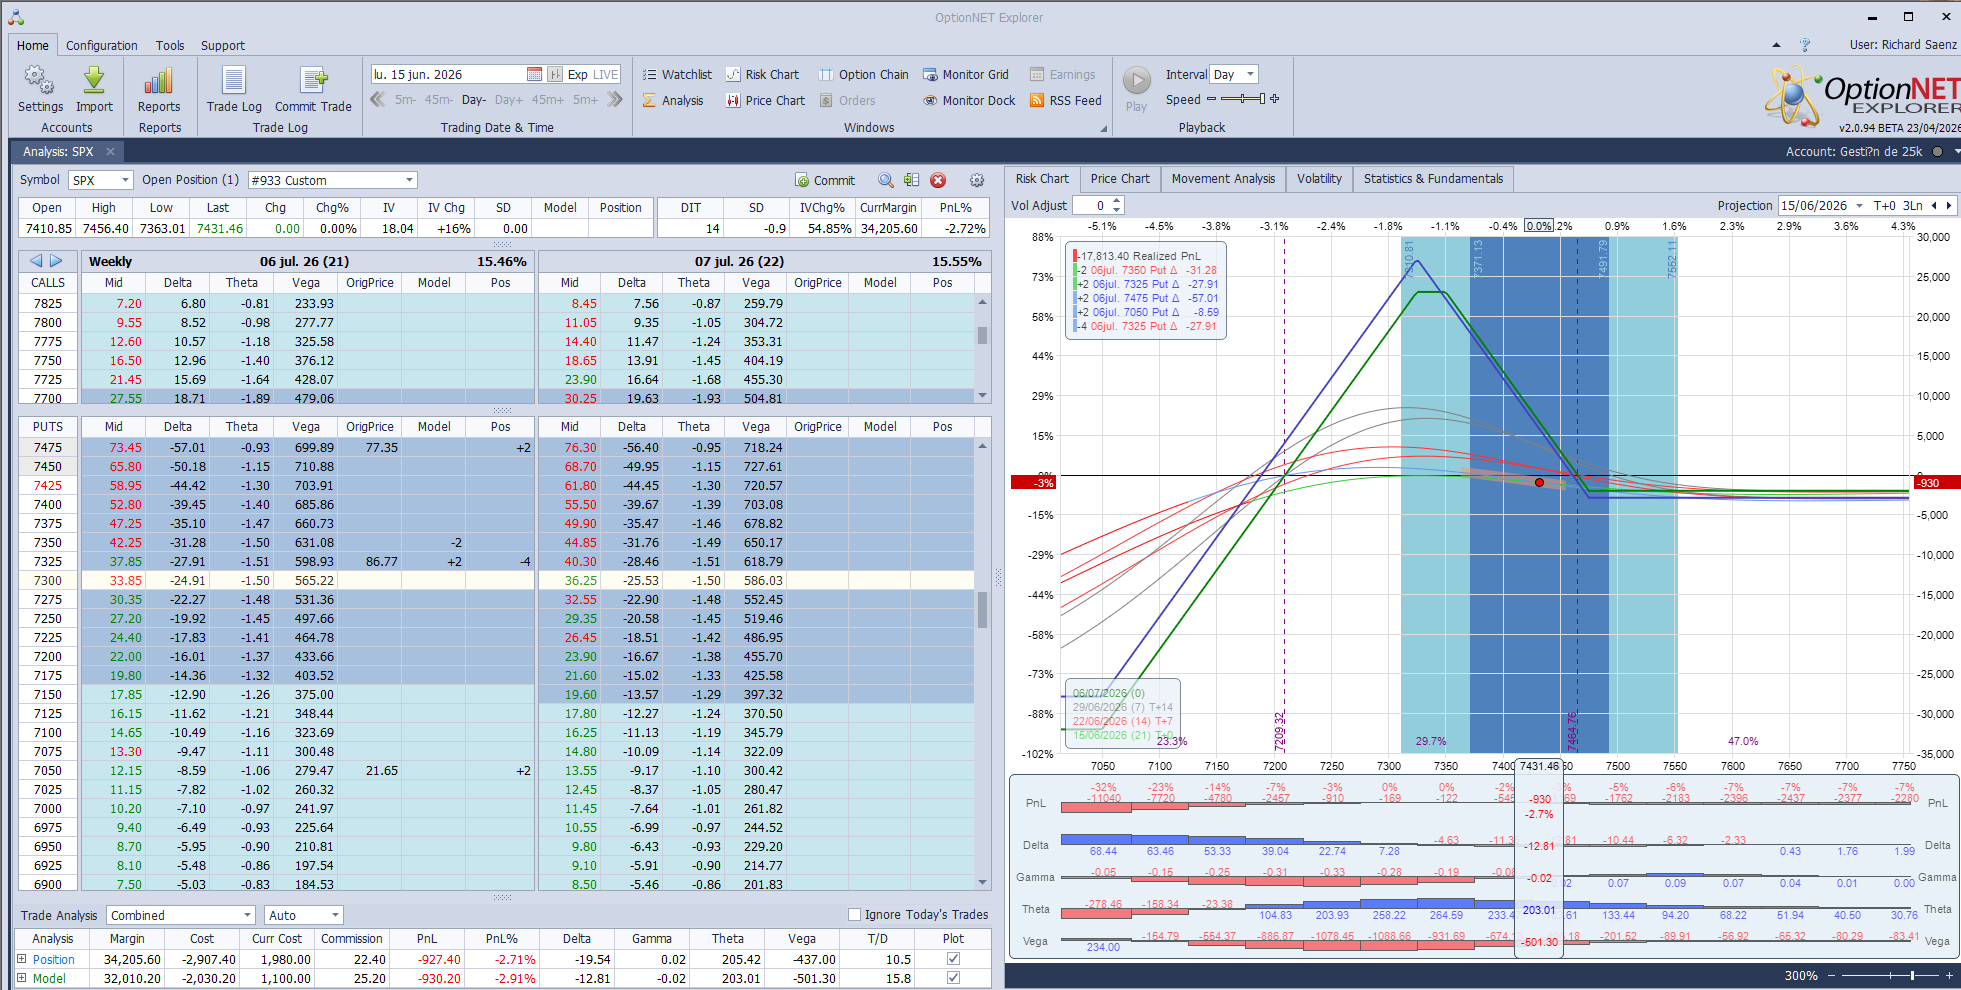Toggle LIVE mode next to the date
This screenshot has width=1961, height=990.
606,74
